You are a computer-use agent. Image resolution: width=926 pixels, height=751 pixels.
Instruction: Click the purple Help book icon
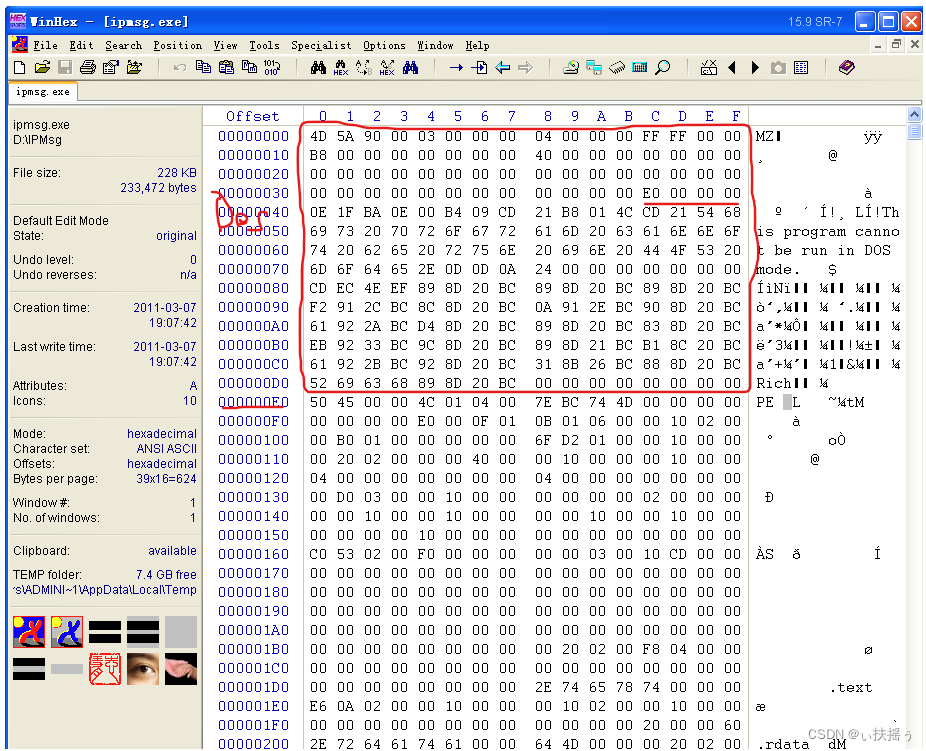coord(847,68)
